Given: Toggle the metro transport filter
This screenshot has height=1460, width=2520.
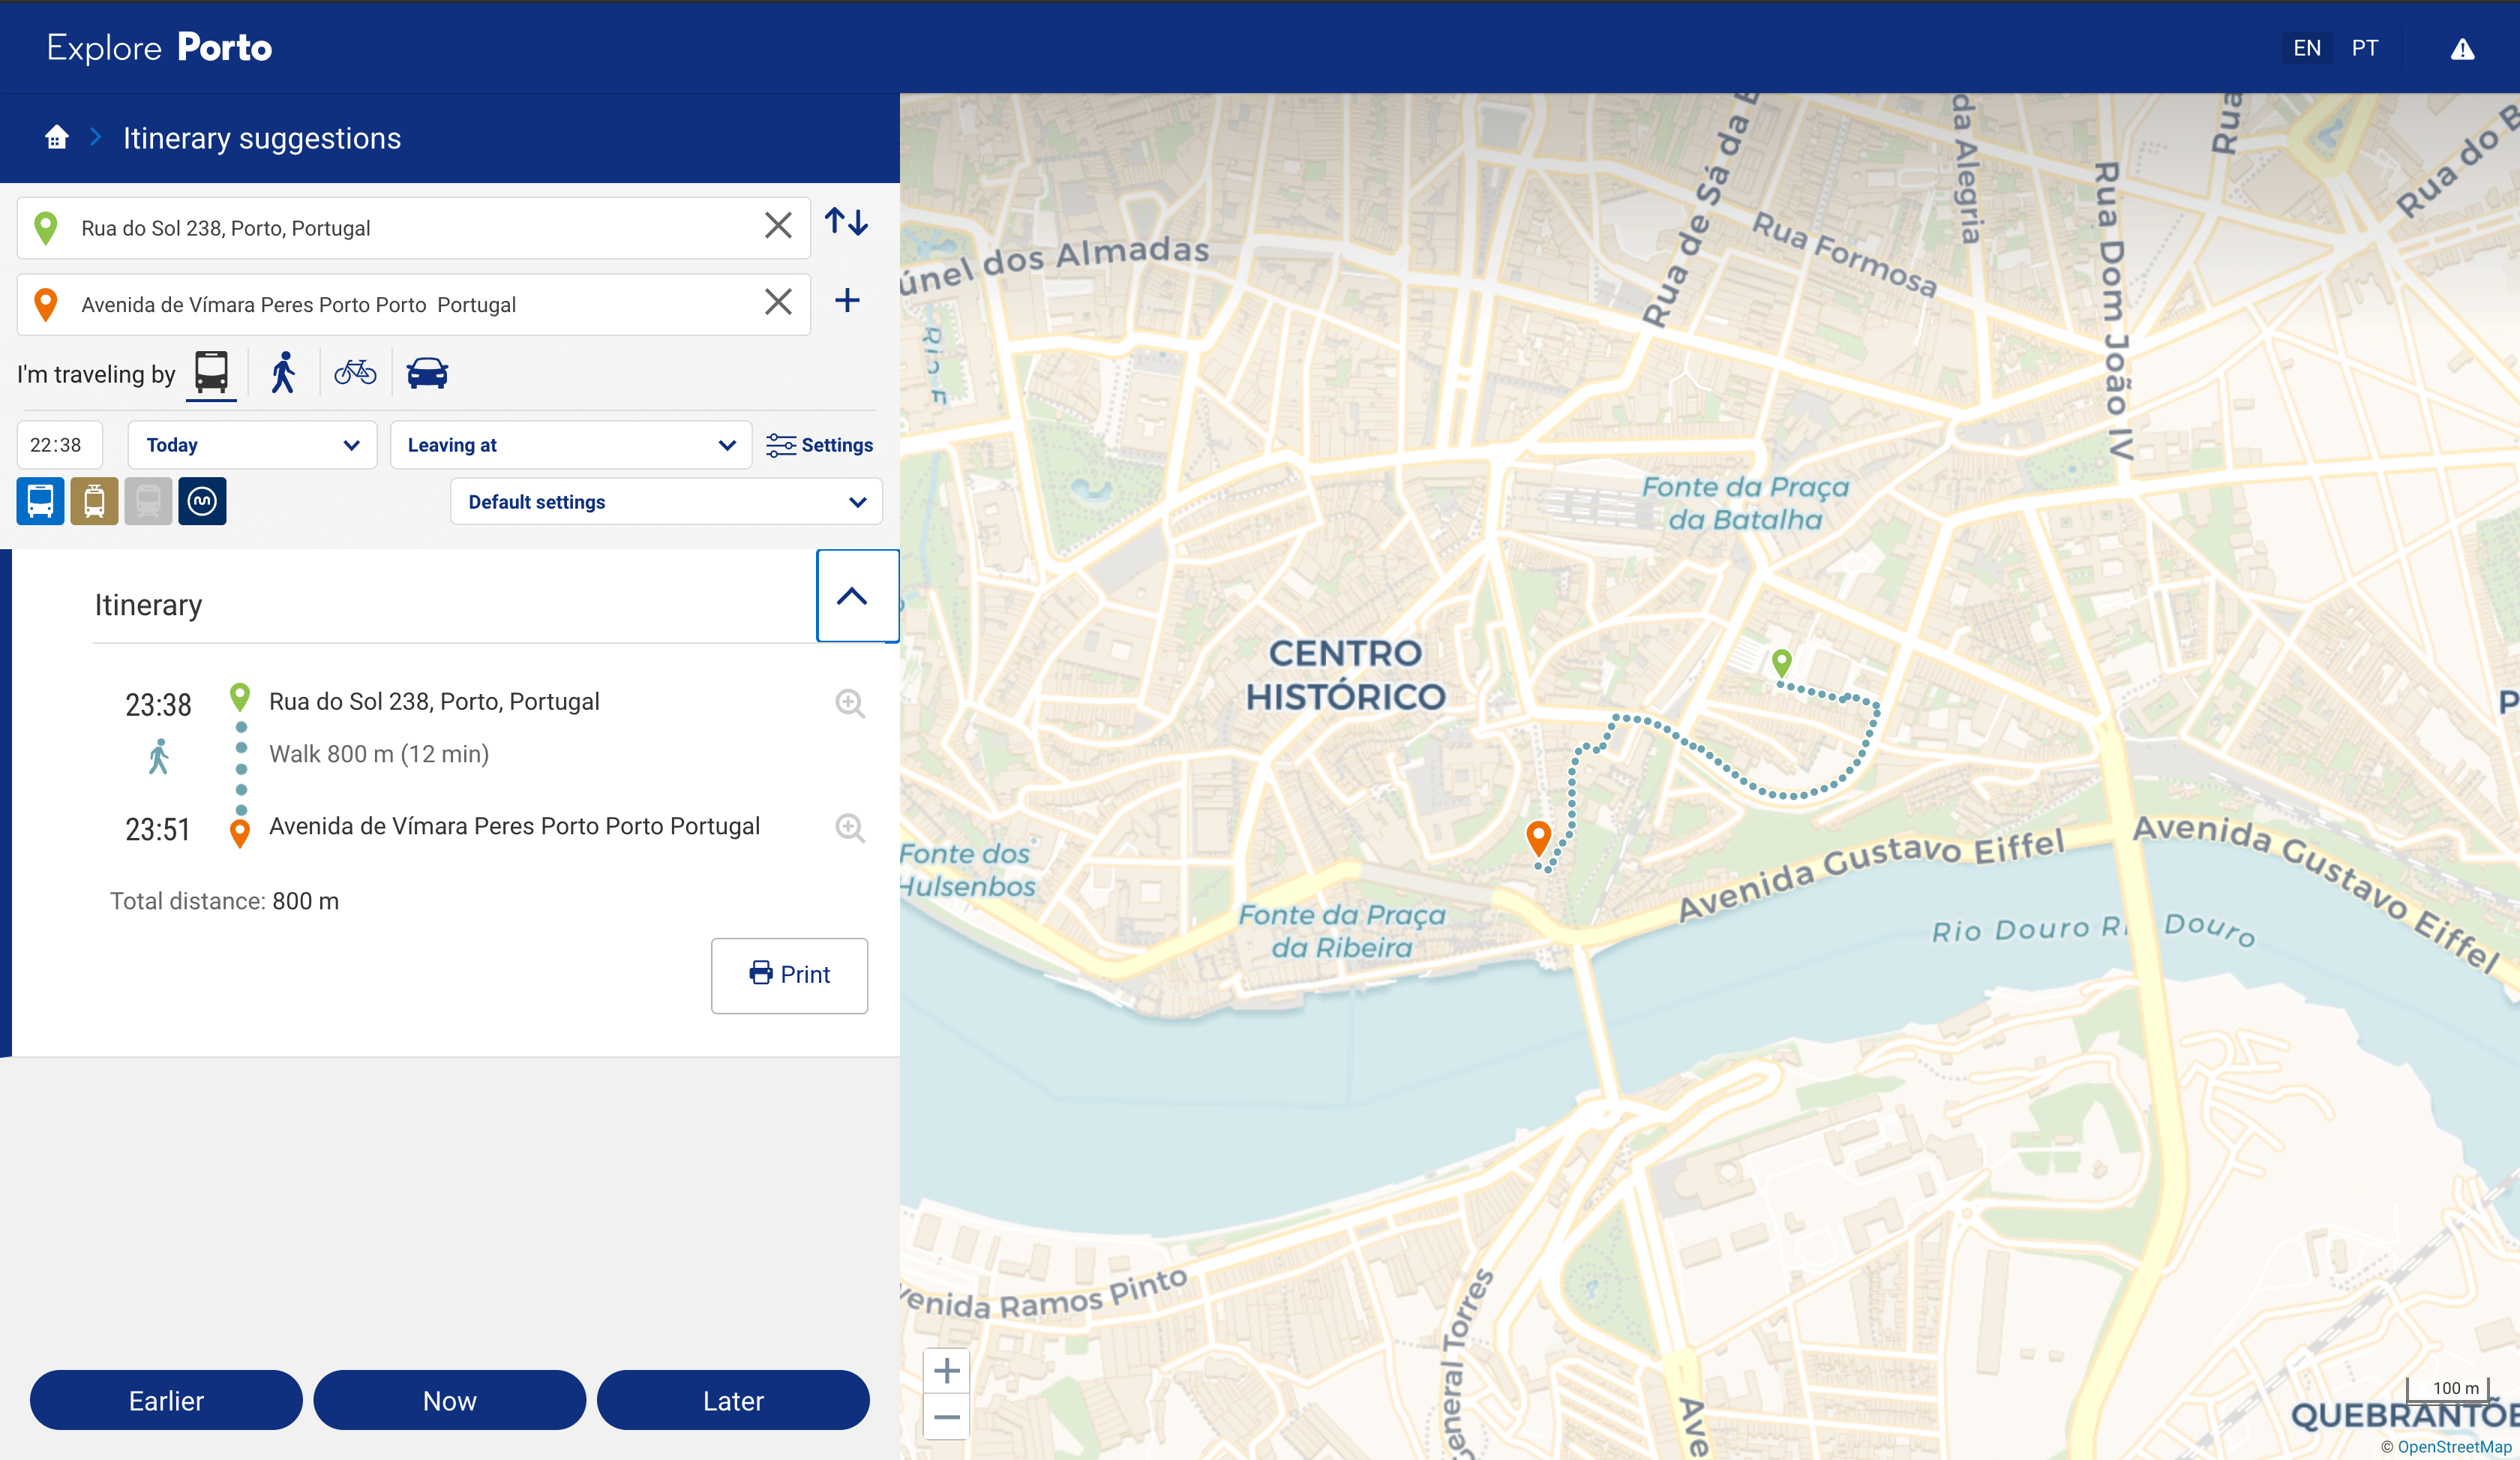Looking at the screenshot, I should click(202, 501).
